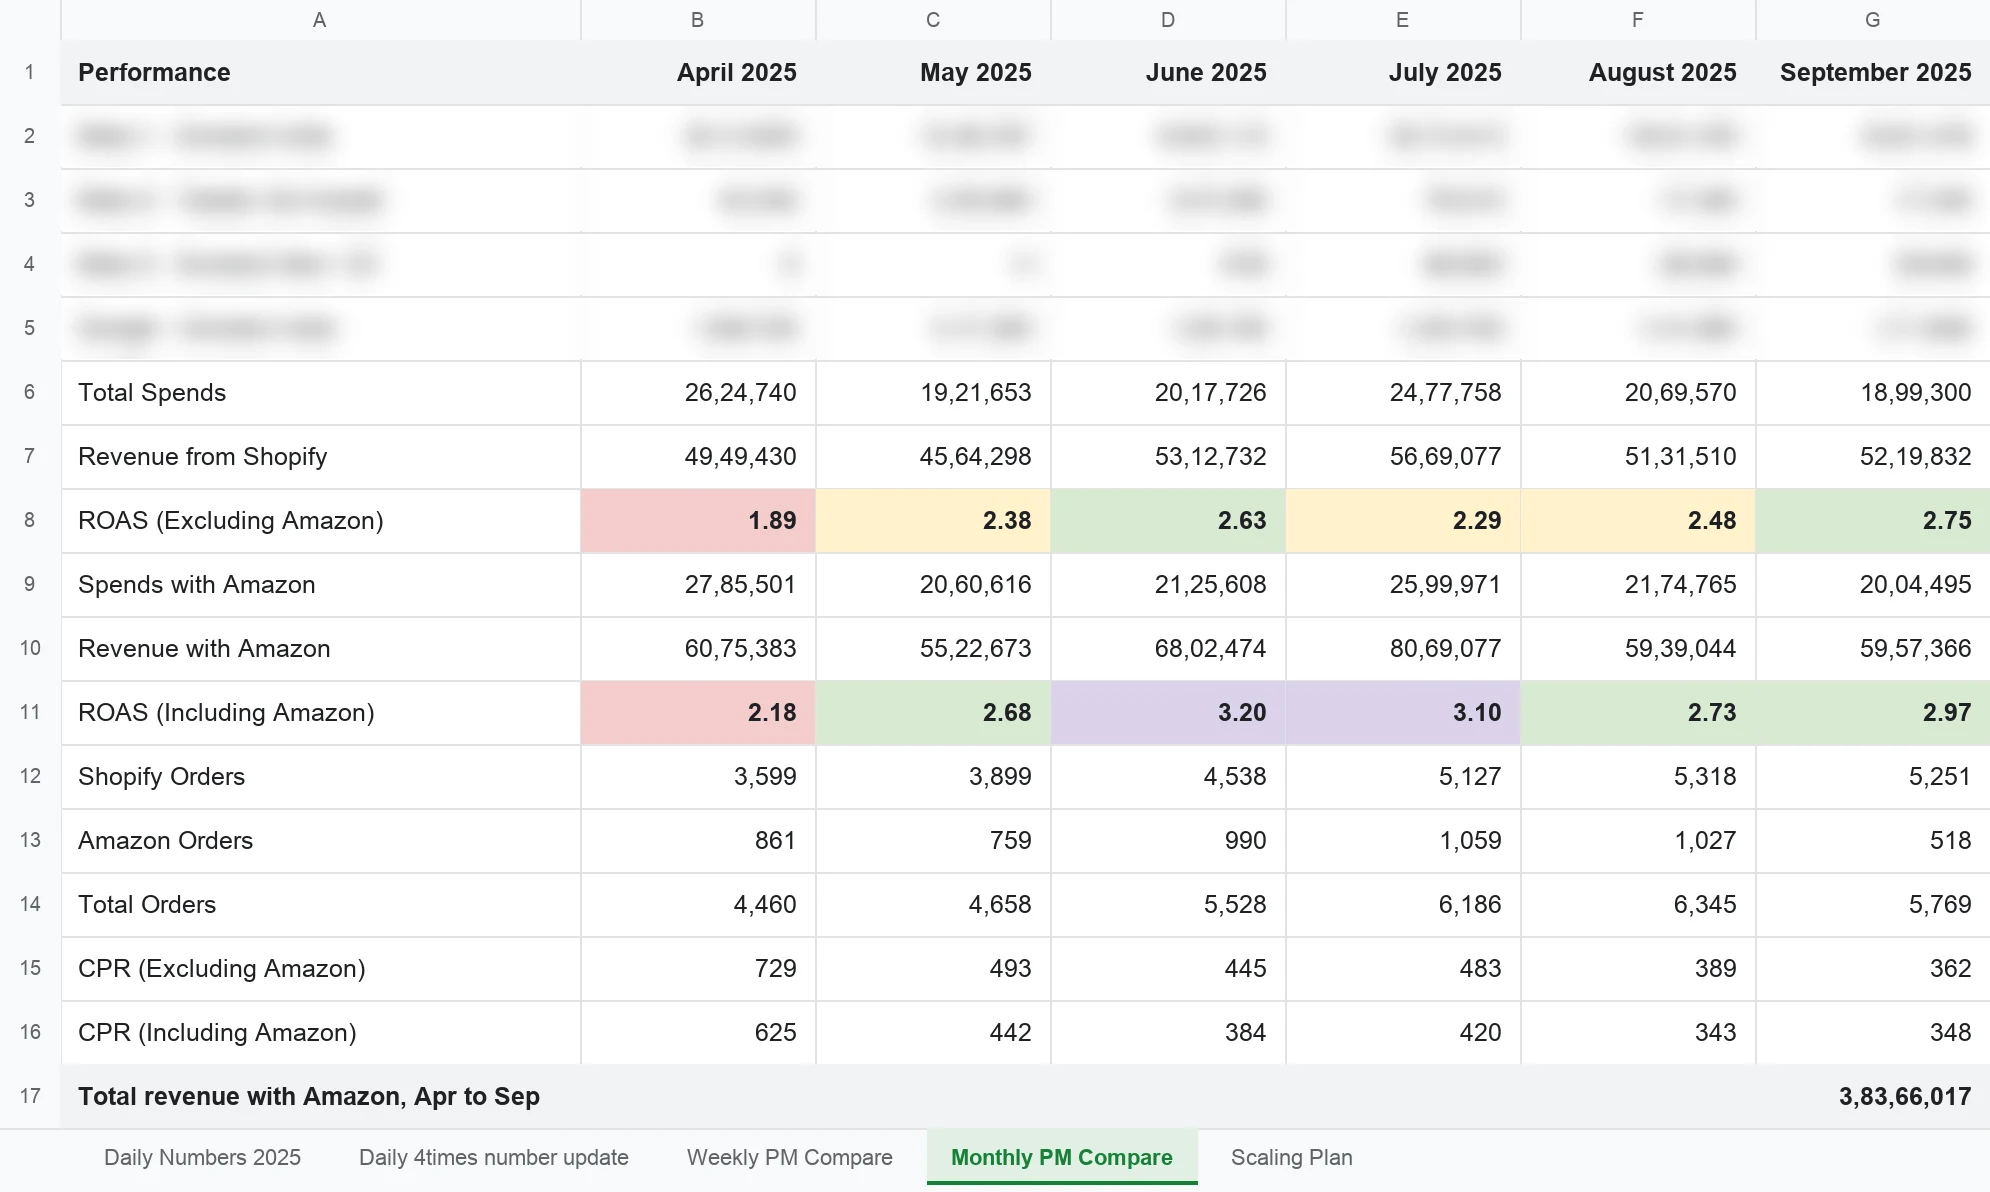The image size is (1990, 1192).
Task: Select row 8 header number
Action: click(30, 520)
